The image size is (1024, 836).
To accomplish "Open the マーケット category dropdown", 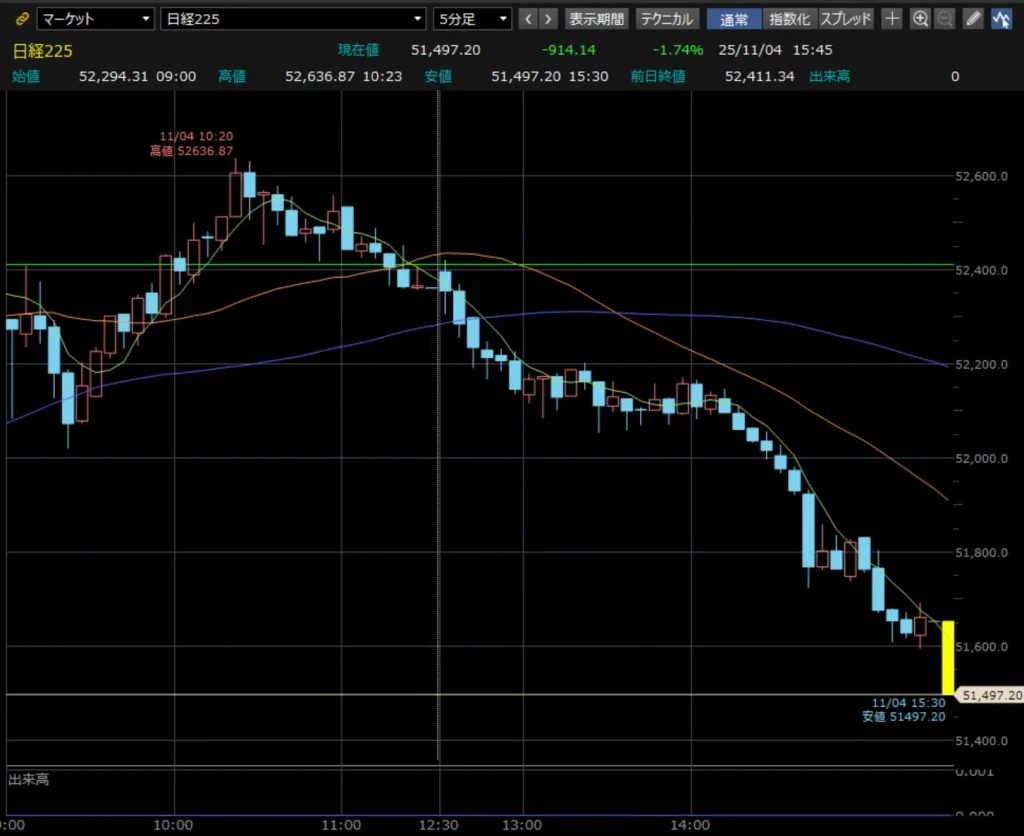I will click(x=96, y=19).
